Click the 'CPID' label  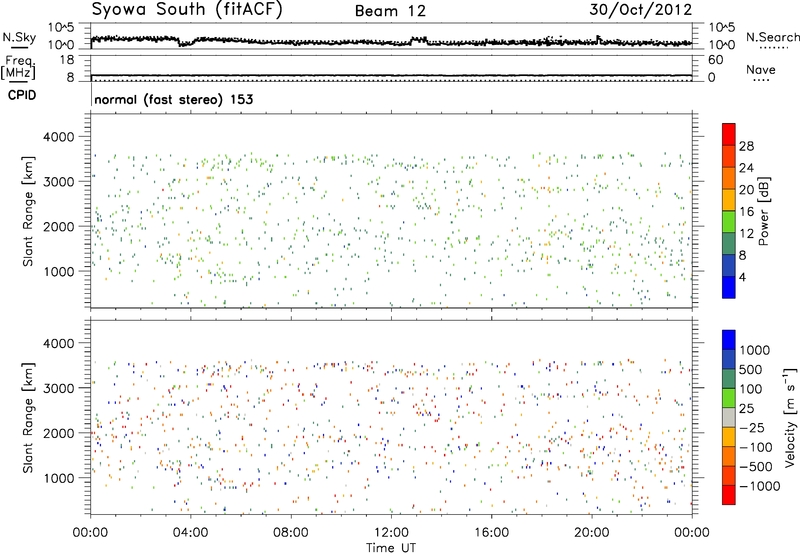pos(22,95)
